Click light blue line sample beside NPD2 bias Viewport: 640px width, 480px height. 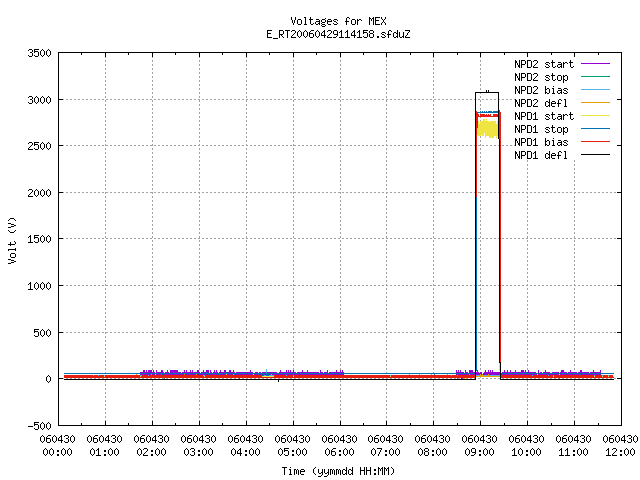[596, 90]
